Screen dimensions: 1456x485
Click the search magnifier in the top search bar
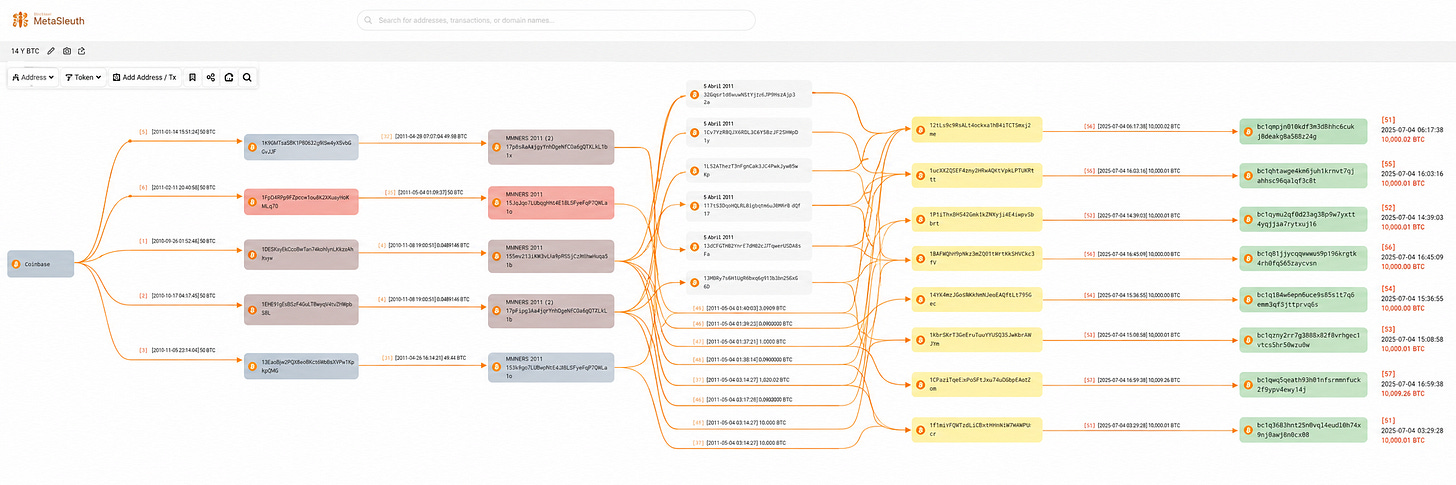369,20
